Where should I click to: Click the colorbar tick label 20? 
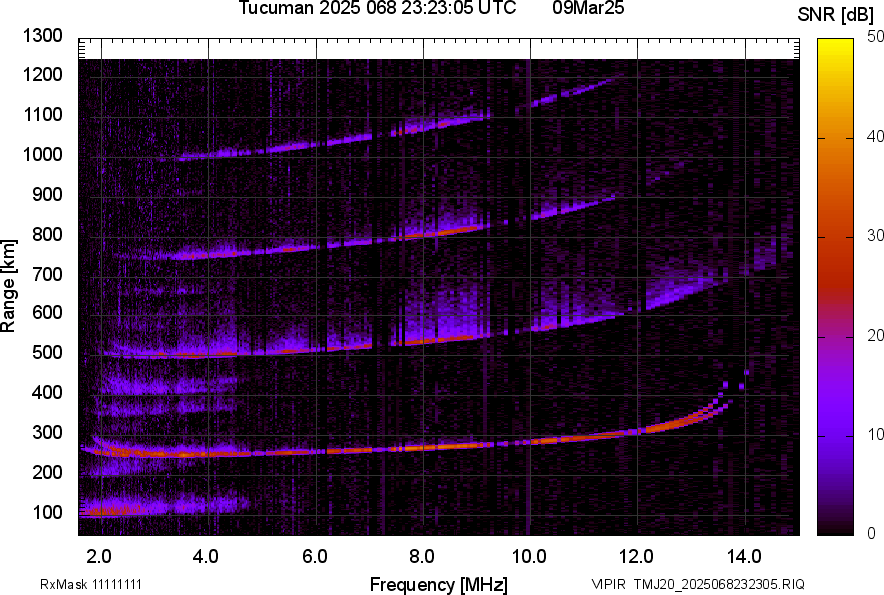click(876, 335)
